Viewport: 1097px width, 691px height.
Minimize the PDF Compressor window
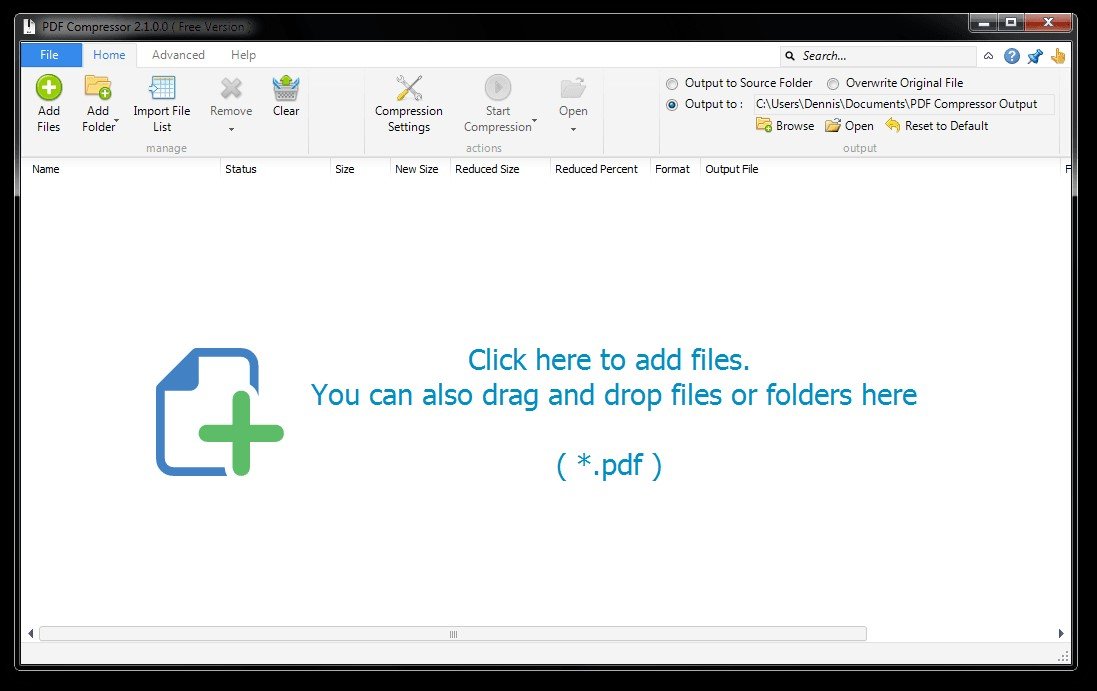pos(984,23)
